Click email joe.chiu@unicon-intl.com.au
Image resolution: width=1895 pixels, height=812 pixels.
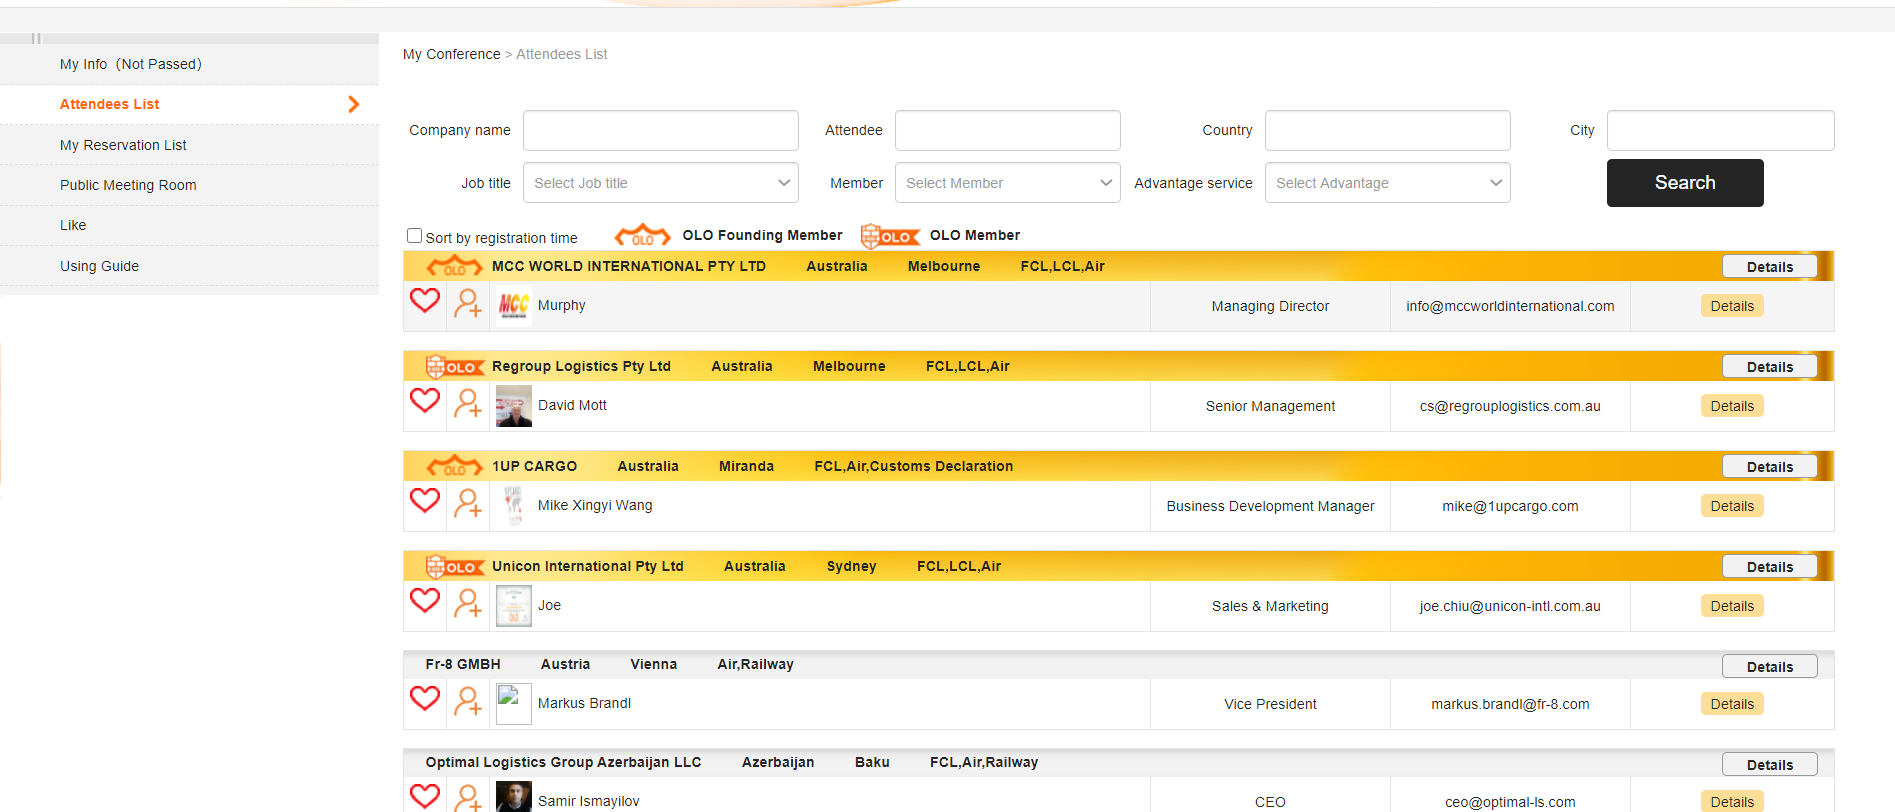[1510, 606]
